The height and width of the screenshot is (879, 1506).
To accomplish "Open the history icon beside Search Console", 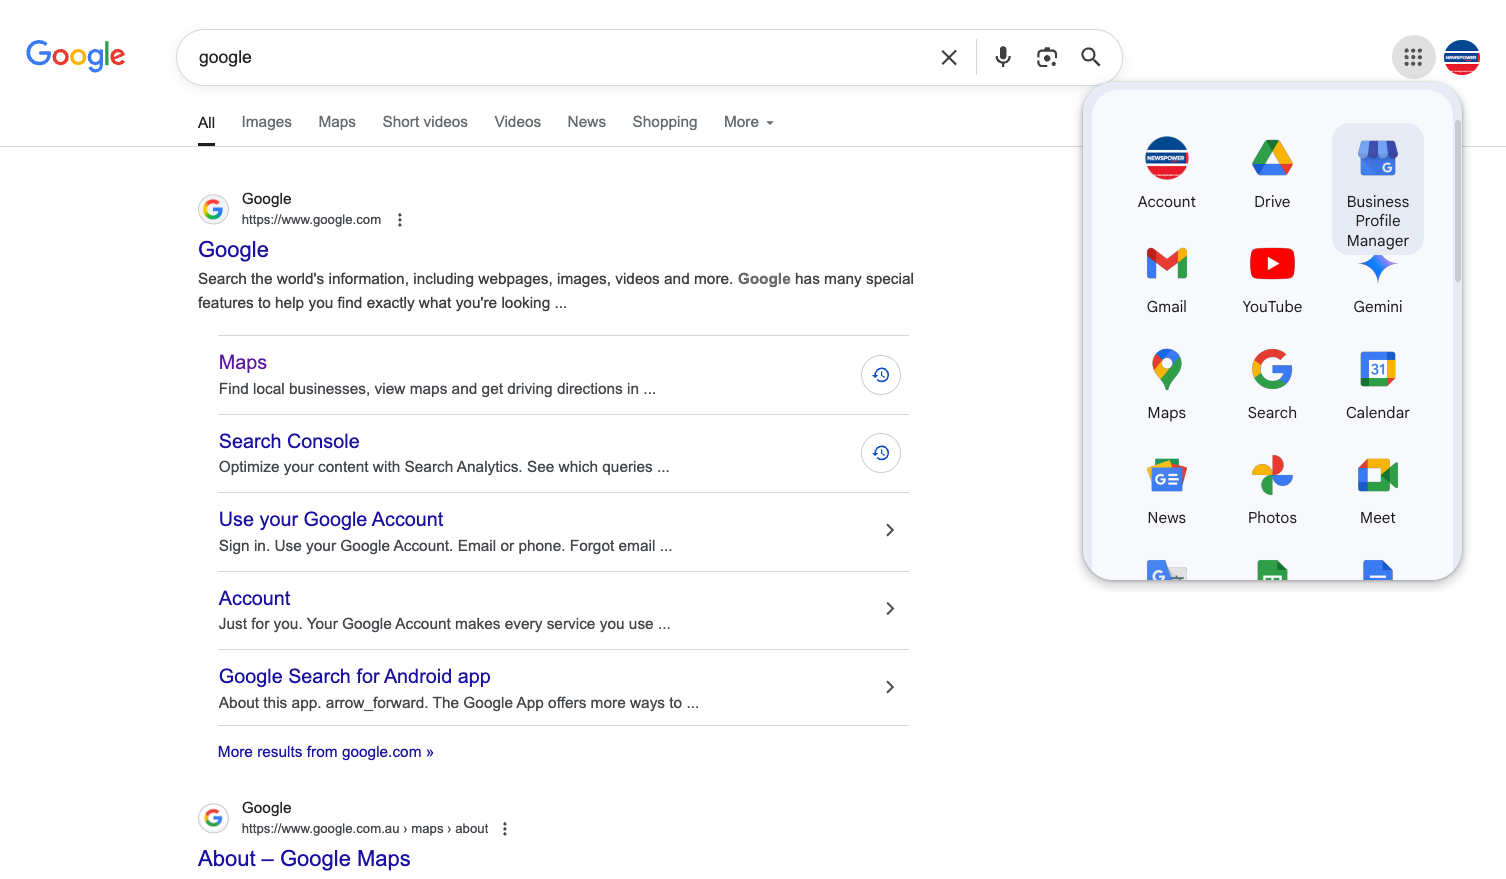I will point(881,453).
